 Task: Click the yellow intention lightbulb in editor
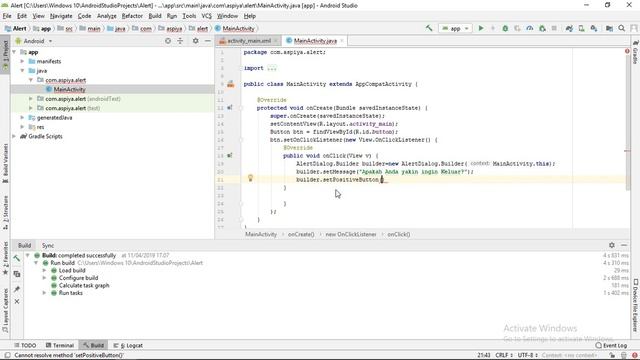(251, 178)
